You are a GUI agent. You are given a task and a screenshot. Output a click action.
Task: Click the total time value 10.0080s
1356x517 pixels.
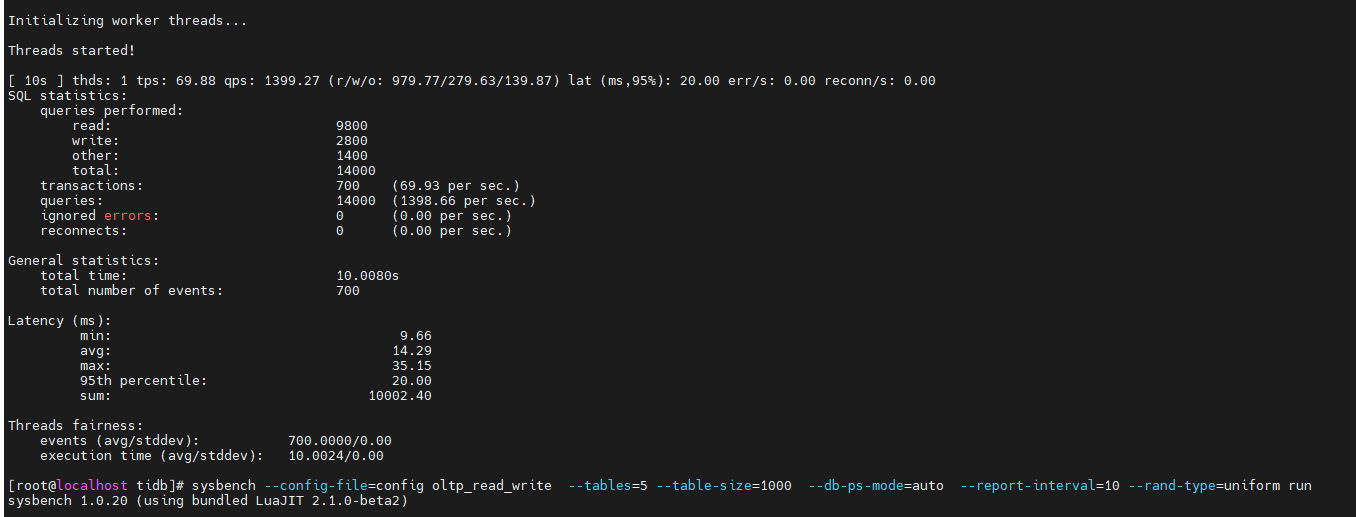[368, 275]
